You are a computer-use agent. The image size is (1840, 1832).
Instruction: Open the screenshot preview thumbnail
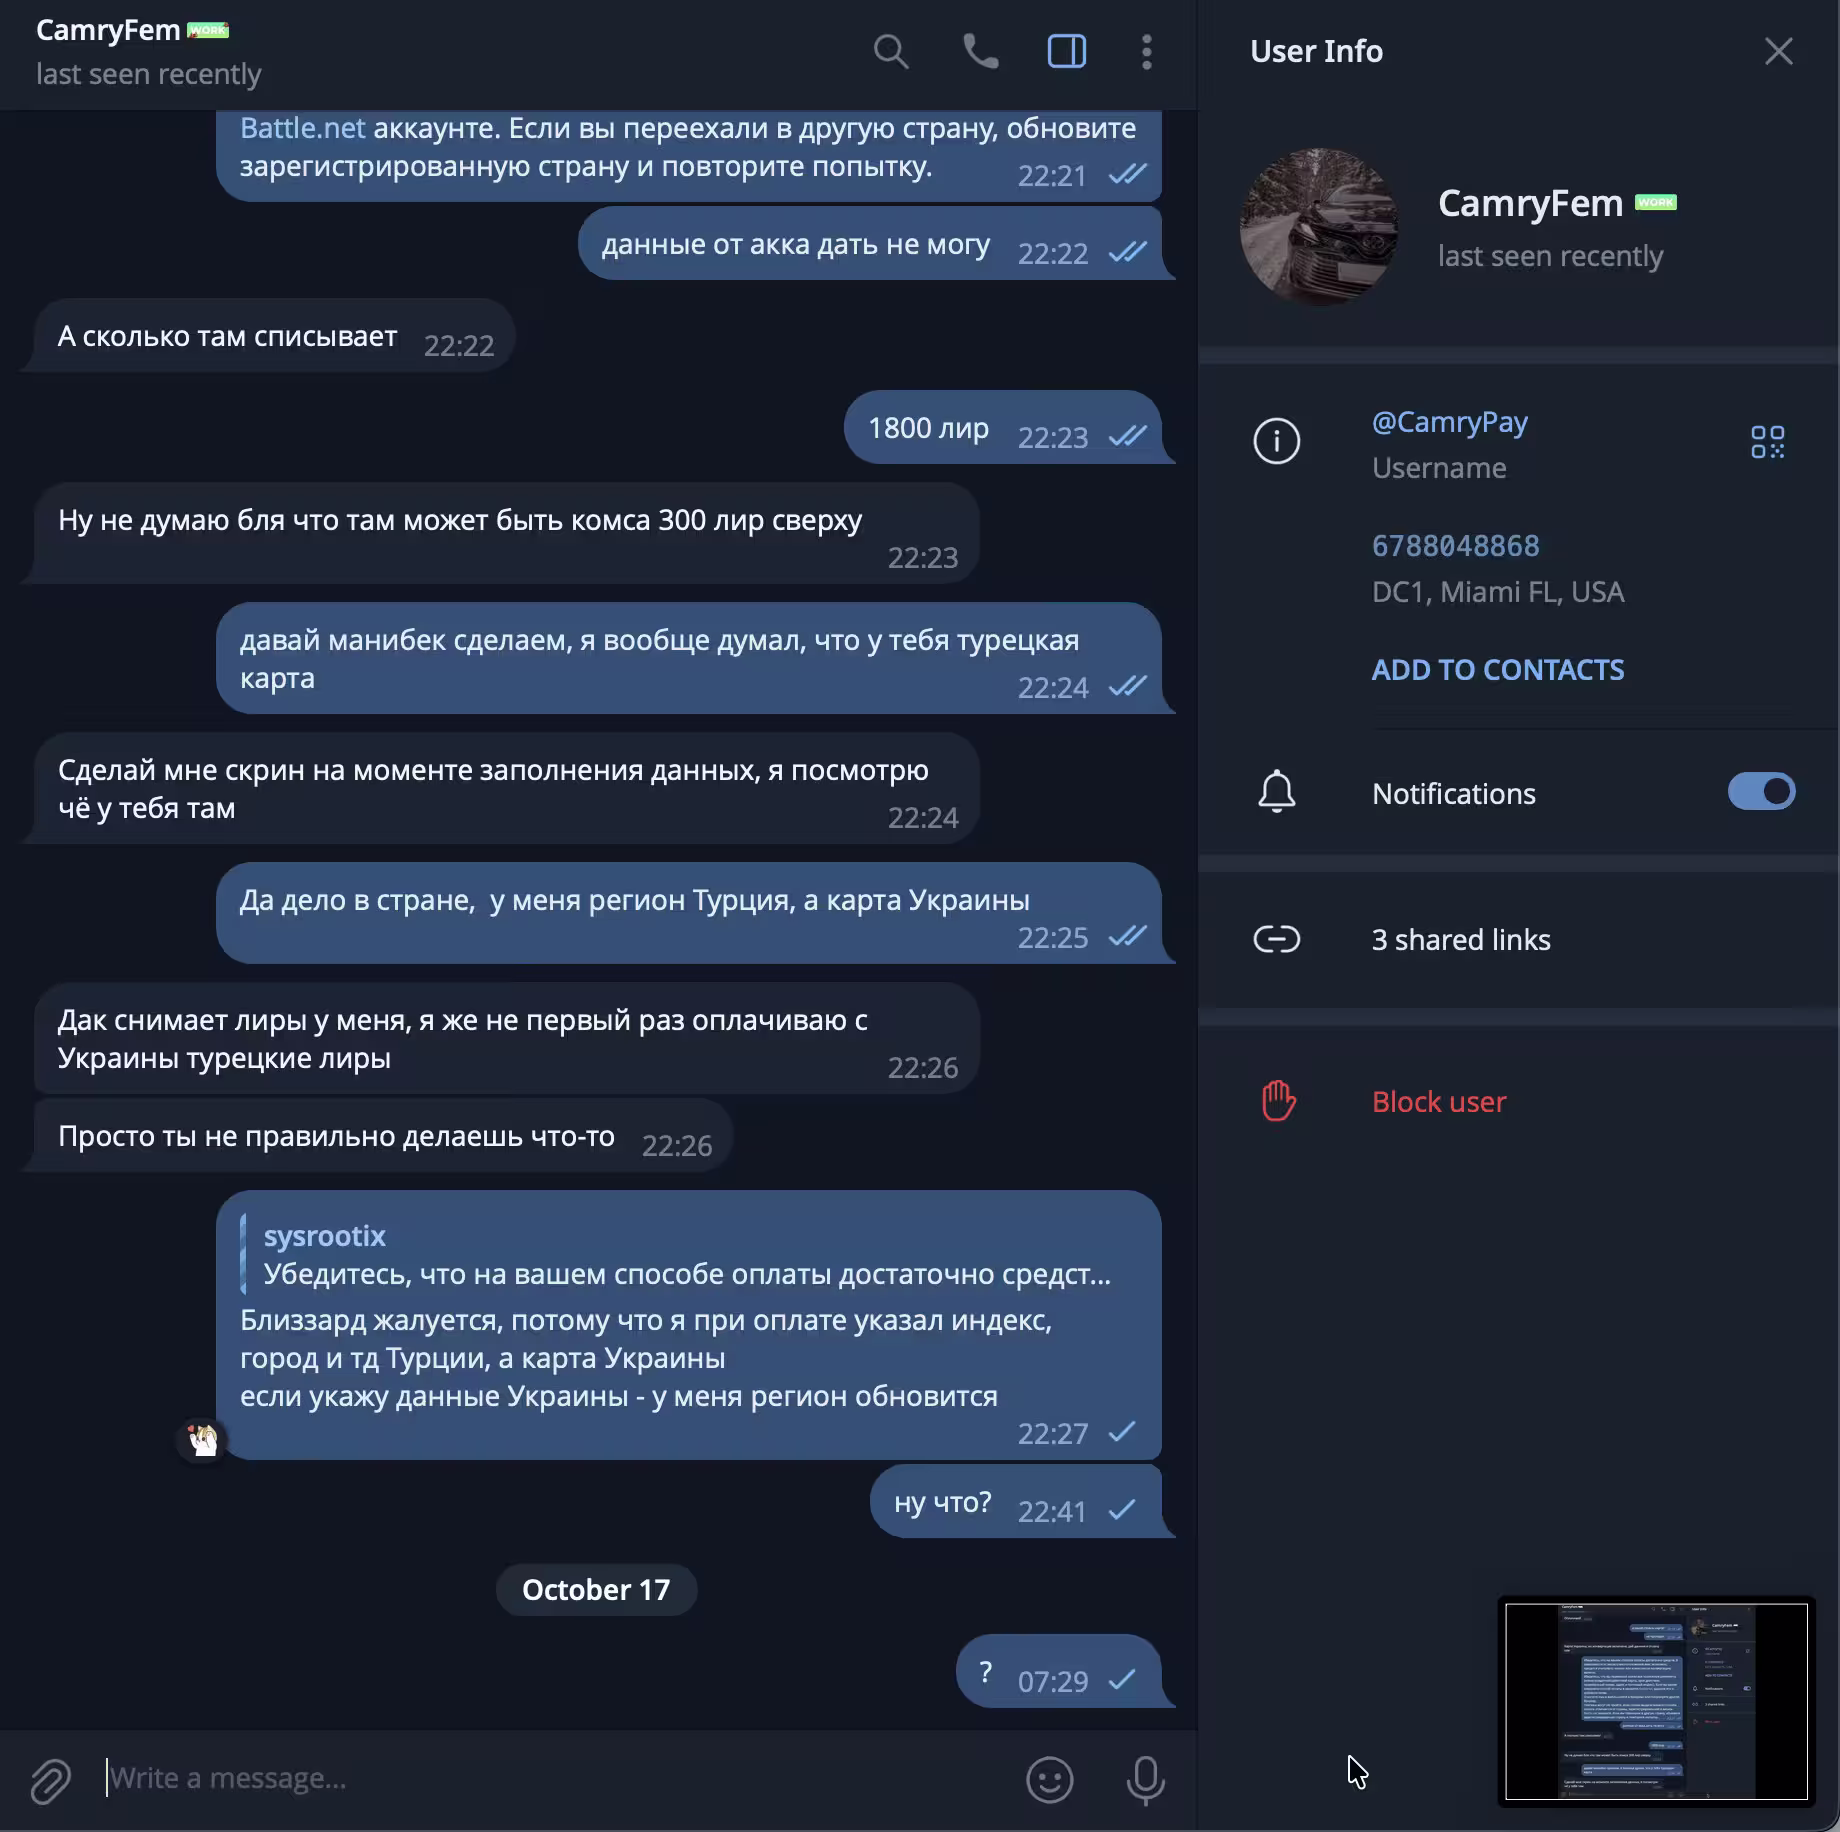(1656, 1701)
